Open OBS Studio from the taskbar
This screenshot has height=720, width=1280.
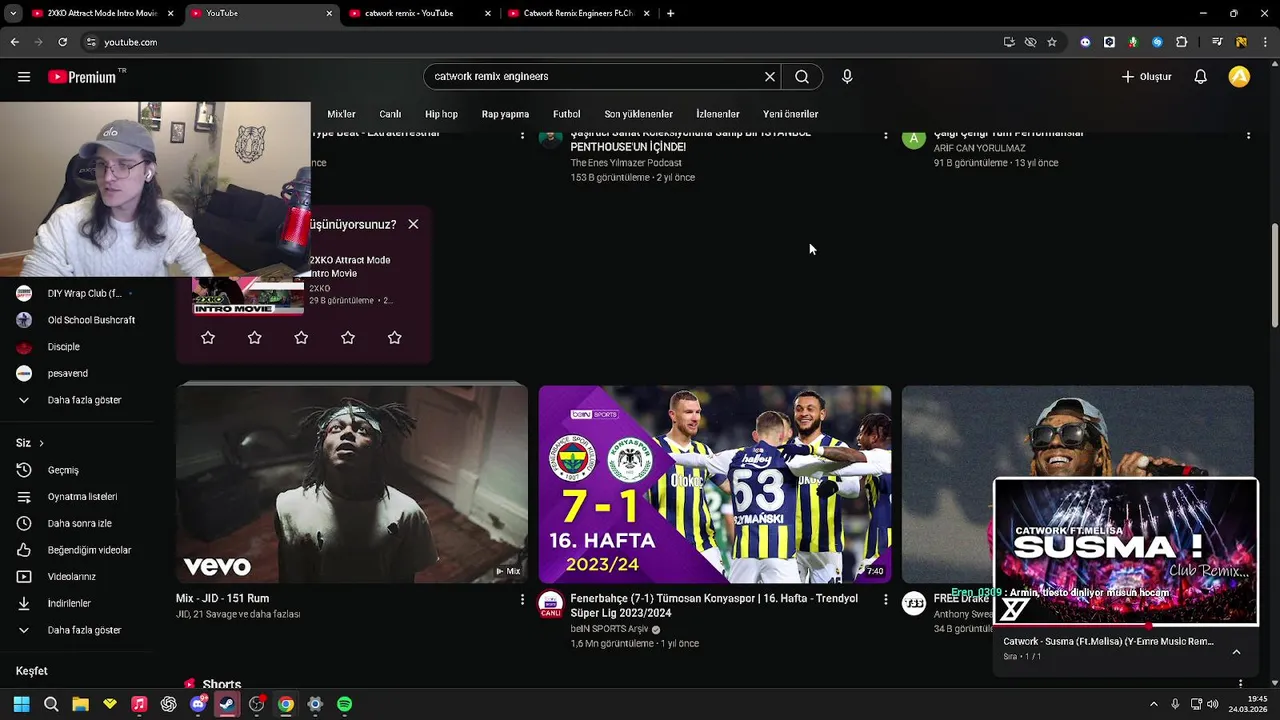pyautogui.click(x=256, y=704)
